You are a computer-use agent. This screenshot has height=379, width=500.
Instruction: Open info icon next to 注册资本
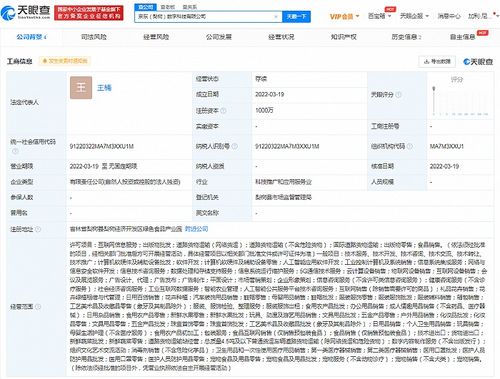coord(223,110)
